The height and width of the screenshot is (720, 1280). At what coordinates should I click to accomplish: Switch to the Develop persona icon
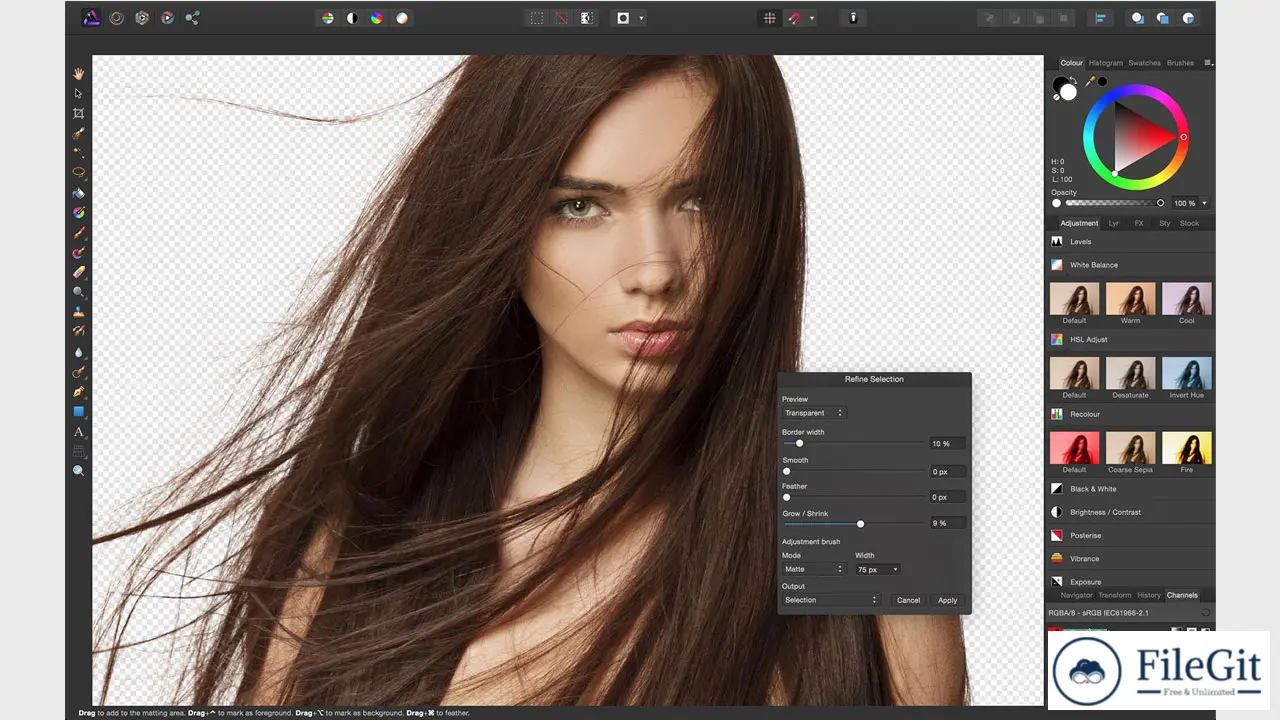142,18
